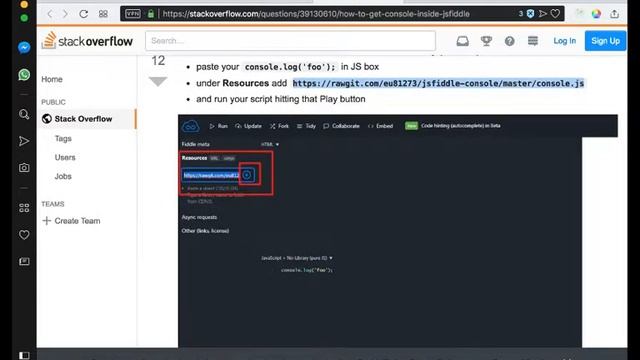Open the achievements trophy icon
The height and width of the screenshot is (360, 640).
[486, 41]
